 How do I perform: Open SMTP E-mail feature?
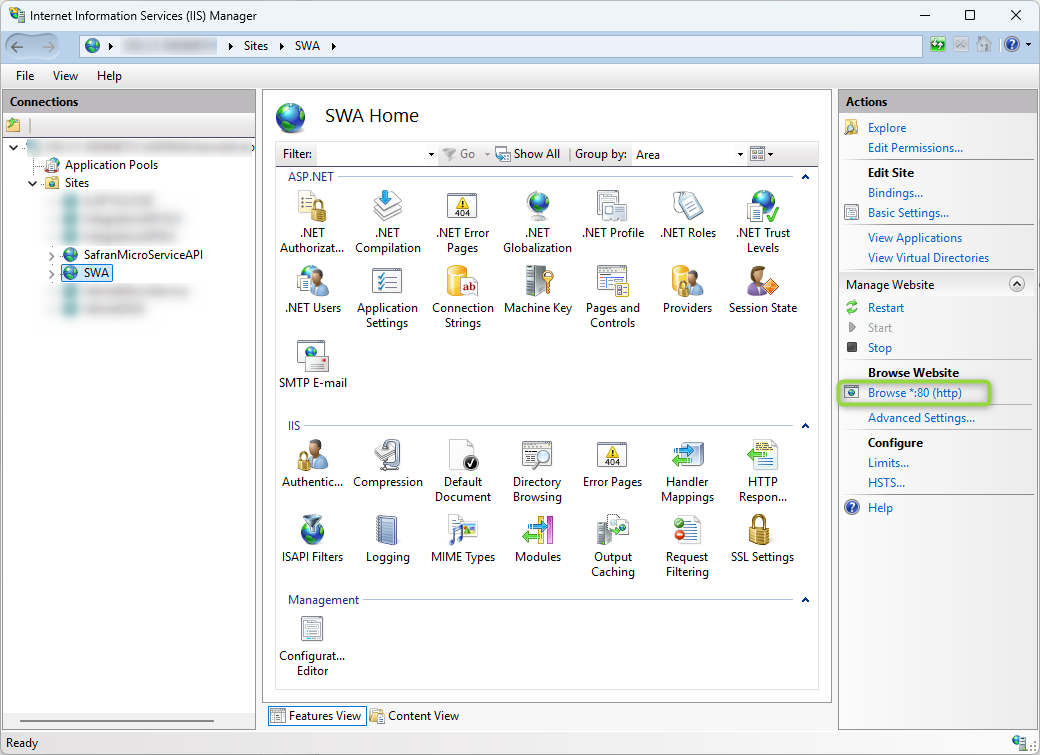pyautogui.click(x=312, y=365)
